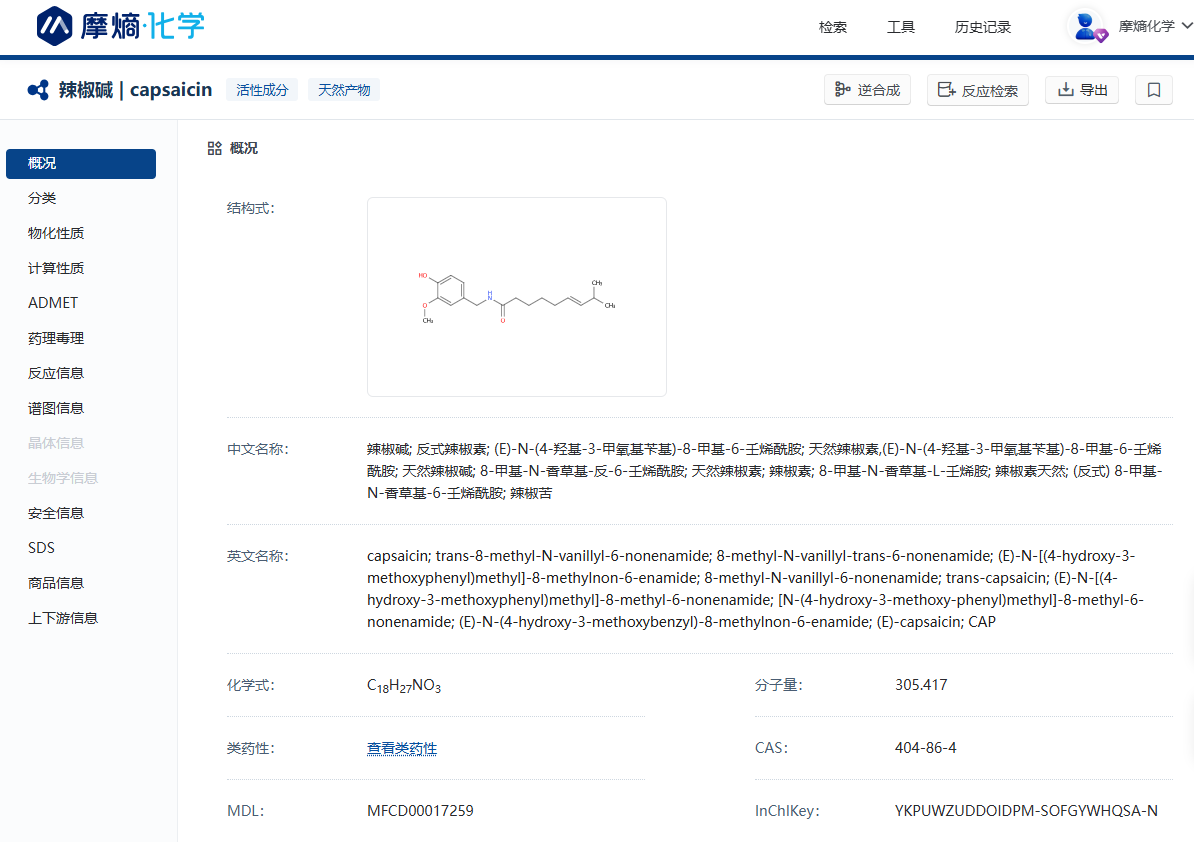Click the bookmark icon button
The height and width of the screenshot is (842, 1194).
[1153, 90]
